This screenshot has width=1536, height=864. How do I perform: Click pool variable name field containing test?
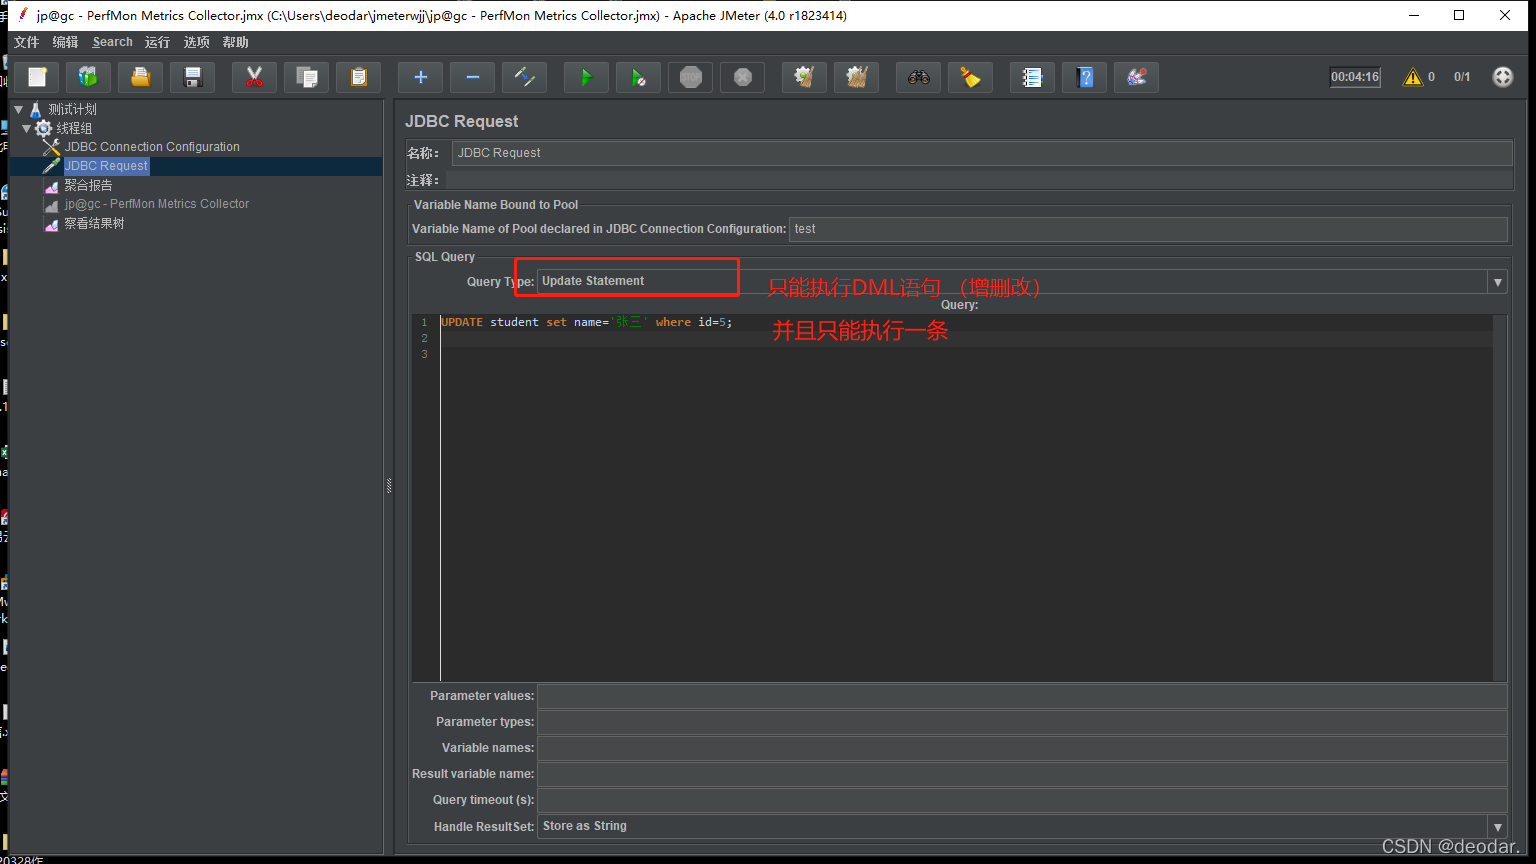coord(1148,229)
